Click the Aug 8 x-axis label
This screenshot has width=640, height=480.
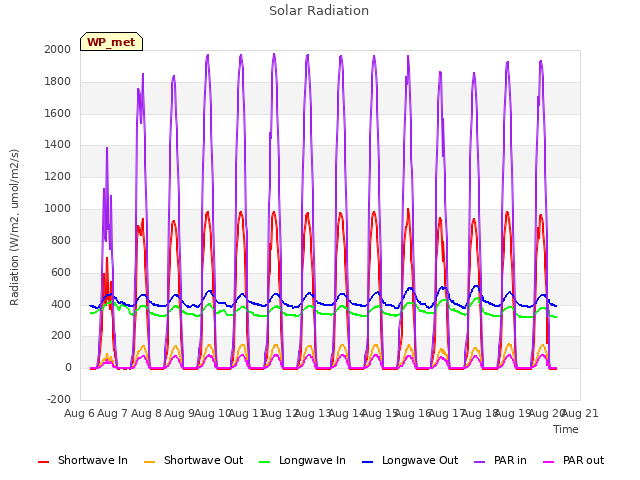(x=146, y=413)
